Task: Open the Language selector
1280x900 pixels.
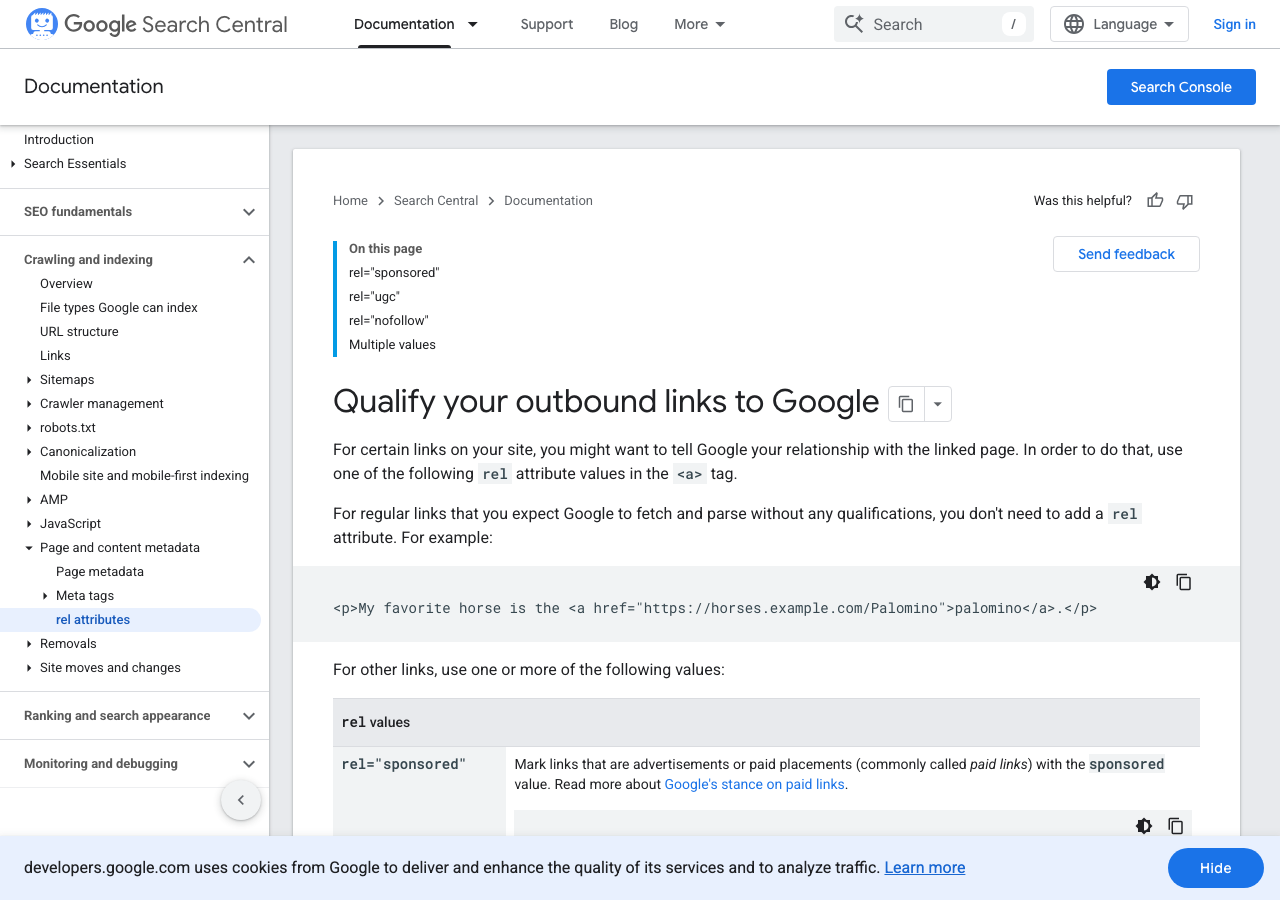Action: [1119, 24]
